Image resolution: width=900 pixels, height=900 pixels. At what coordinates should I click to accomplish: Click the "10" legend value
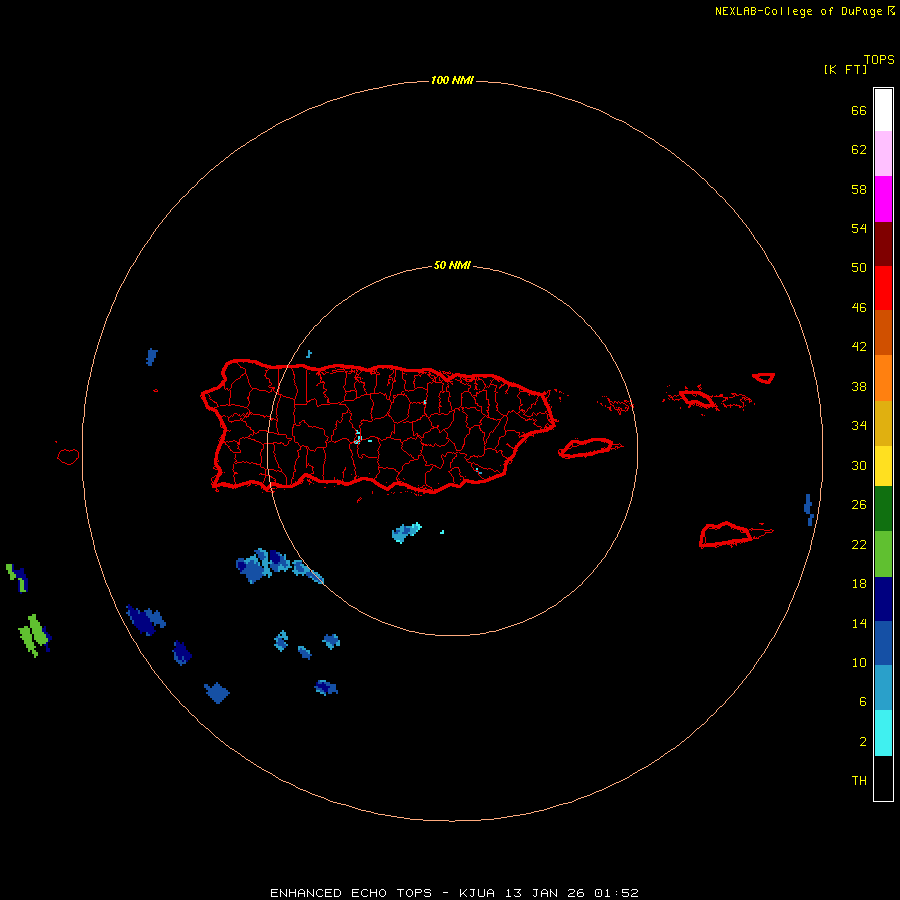coord(859,663)
